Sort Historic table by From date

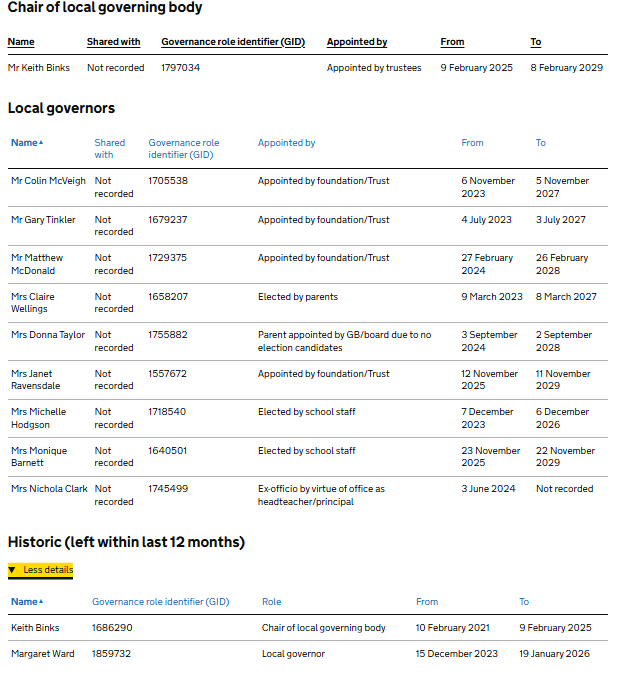tap(427, 602)
